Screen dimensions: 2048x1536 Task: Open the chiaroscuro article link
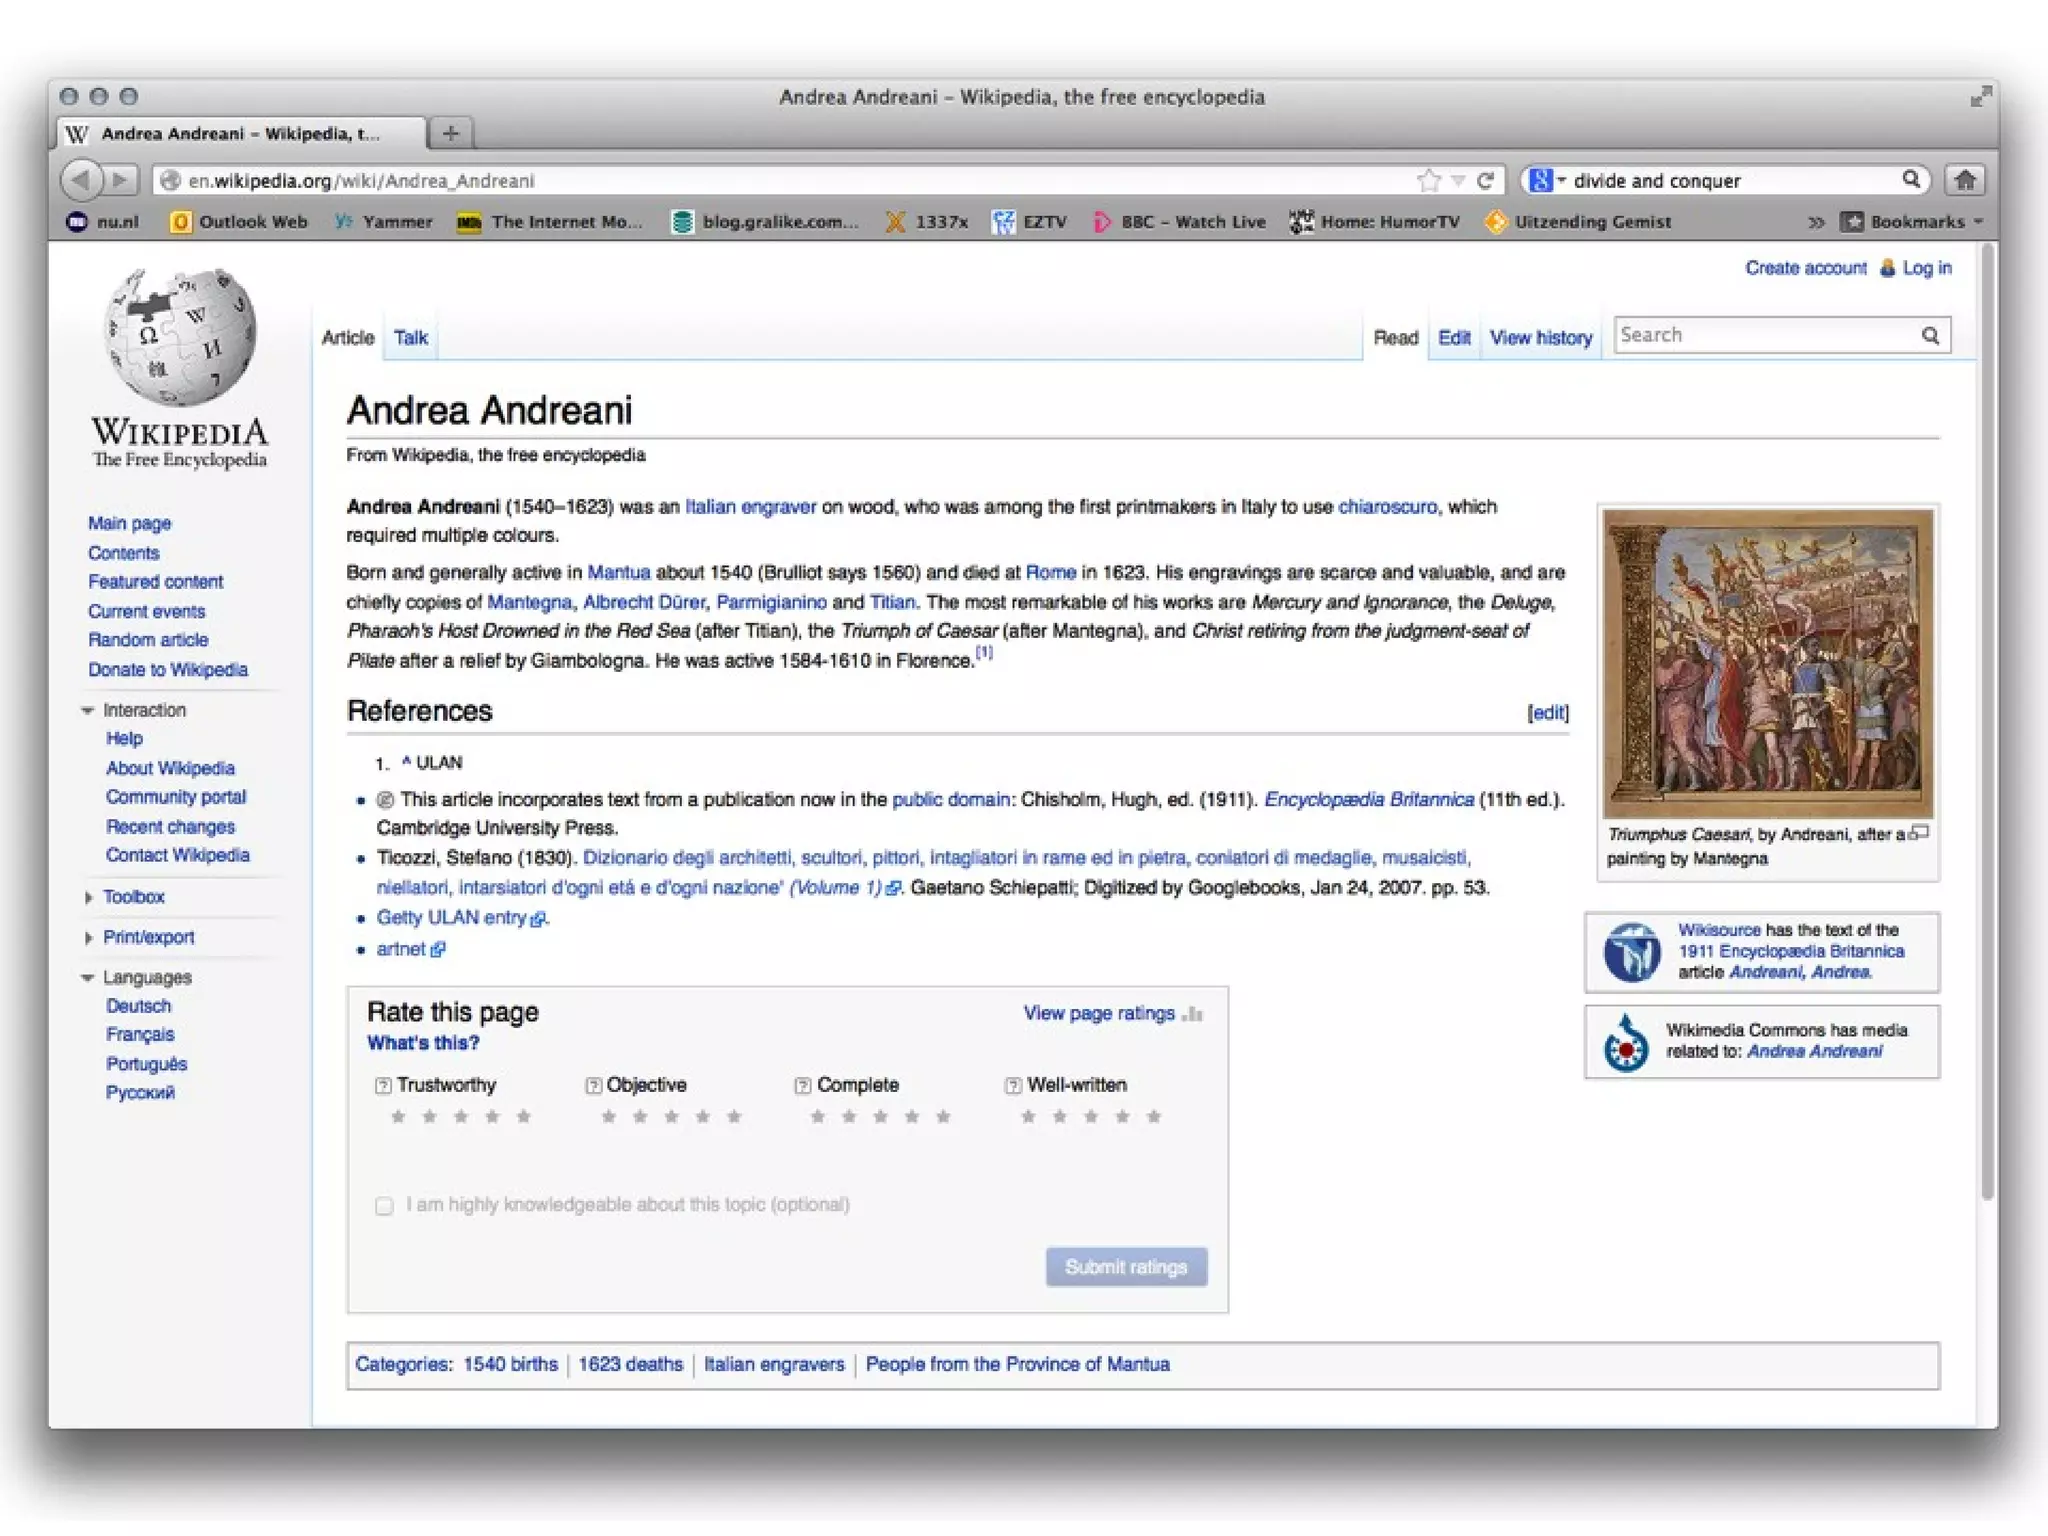[x=1387, y=507]
